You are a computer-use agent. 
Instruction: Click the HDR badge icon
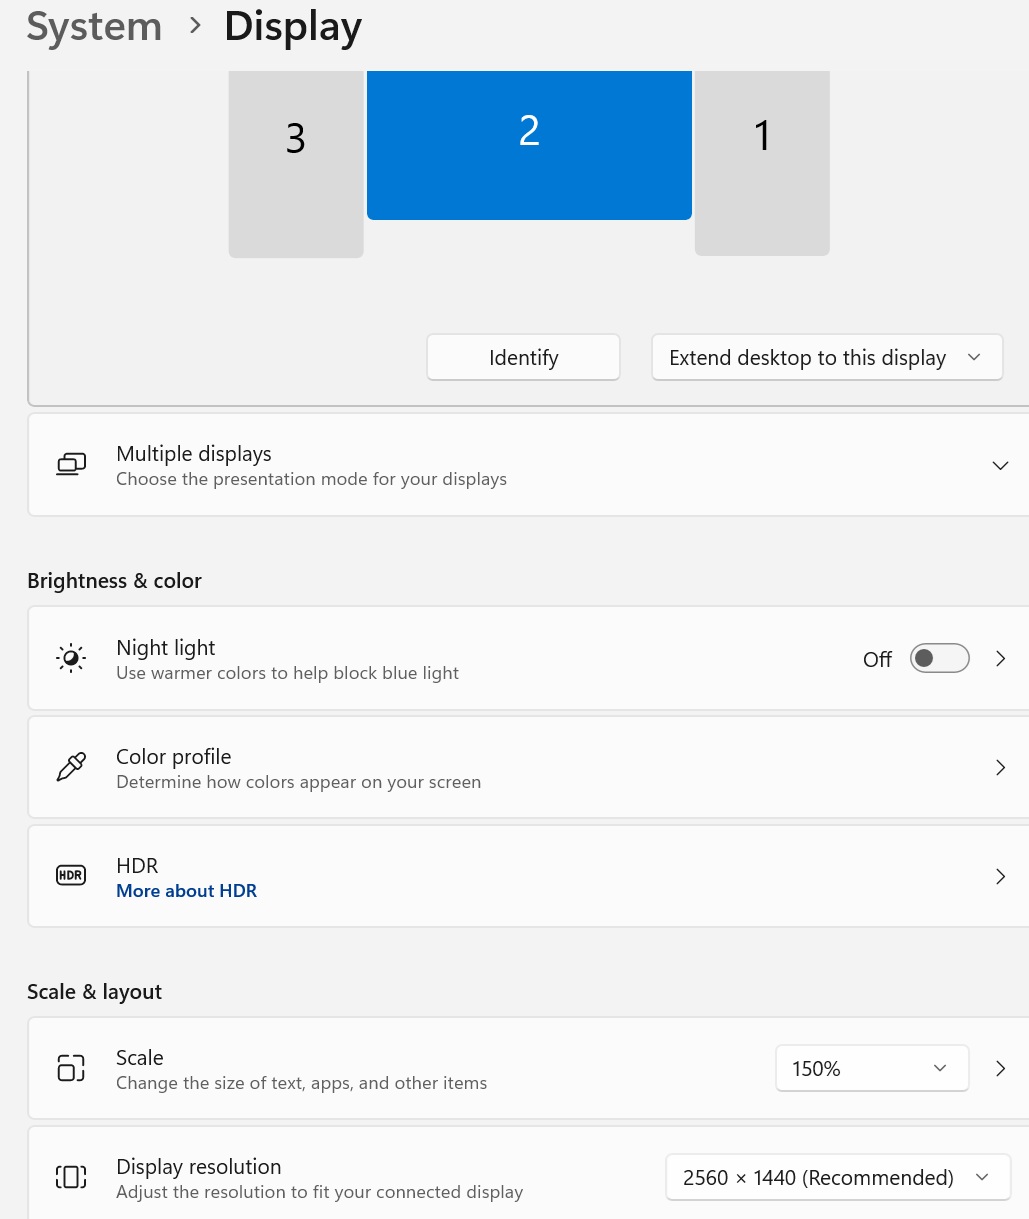coord(71,876)
